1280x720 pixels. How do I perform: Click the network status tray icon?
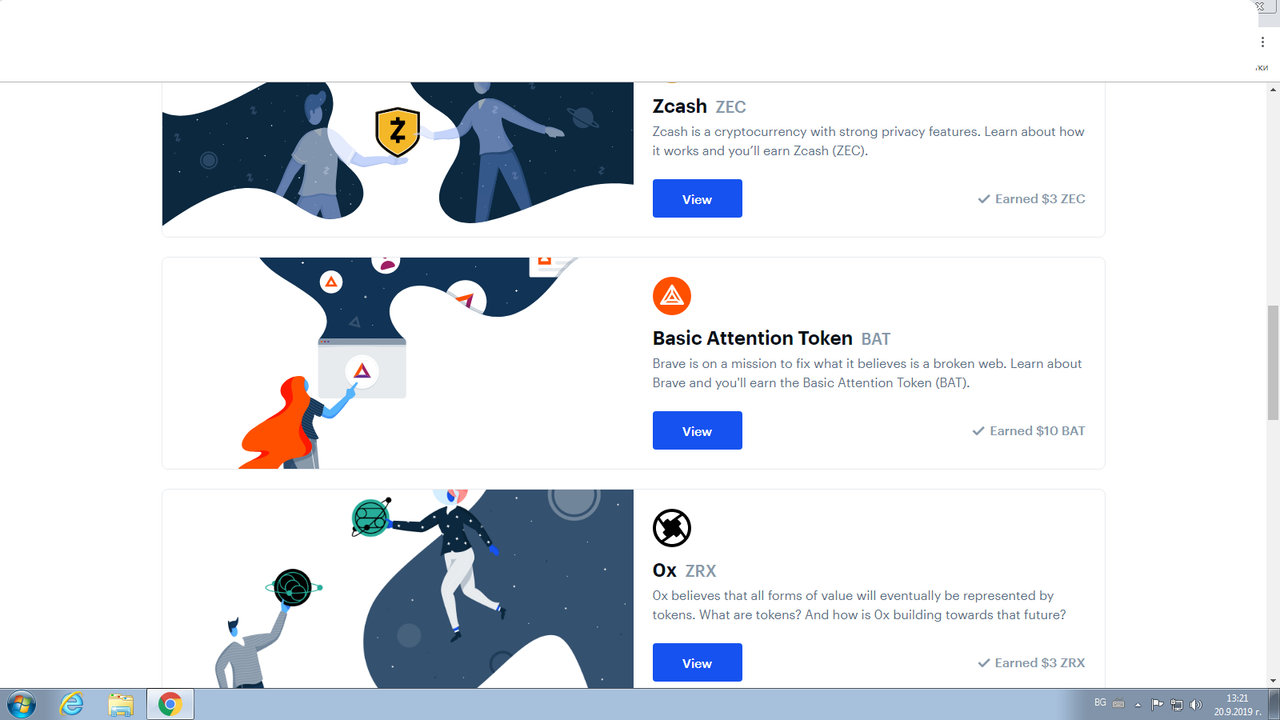[x=1177, y=705]
